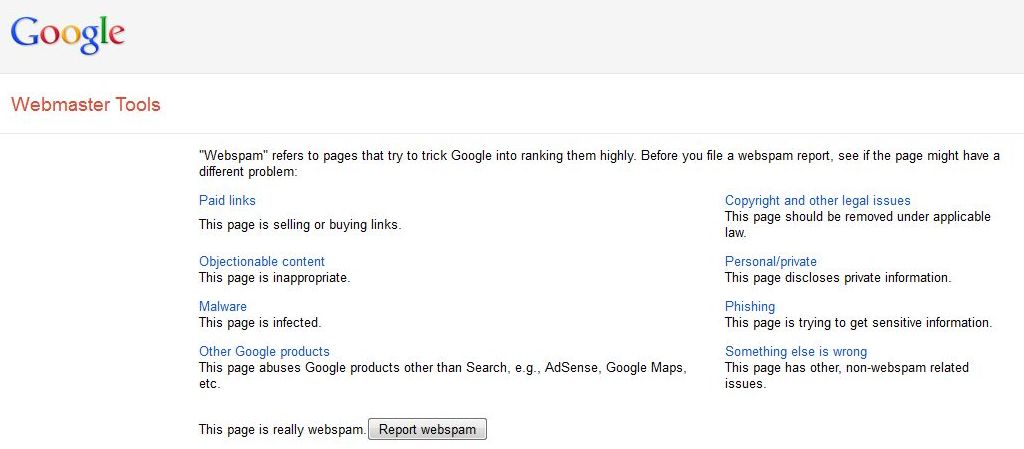
Task: Go to the Malware report link
Action: click(x=223, y=307)
